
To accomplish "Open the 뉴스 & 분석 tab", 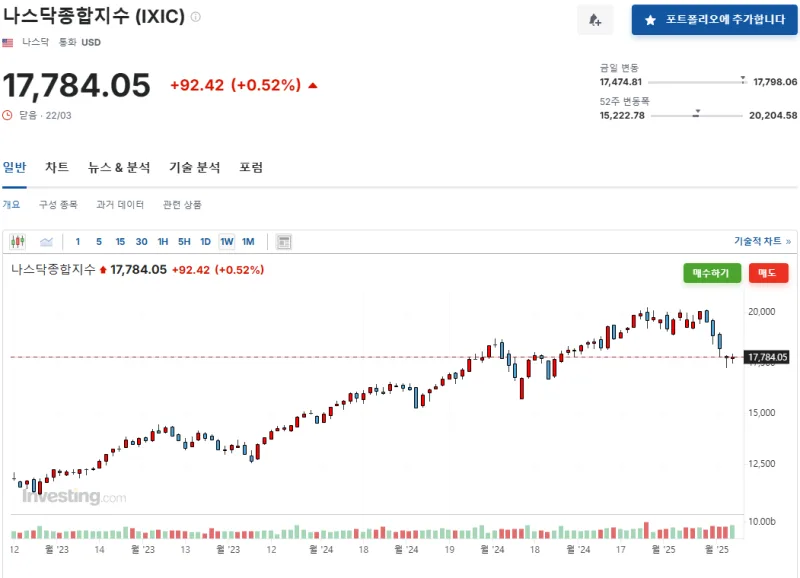I will [118, 168].
